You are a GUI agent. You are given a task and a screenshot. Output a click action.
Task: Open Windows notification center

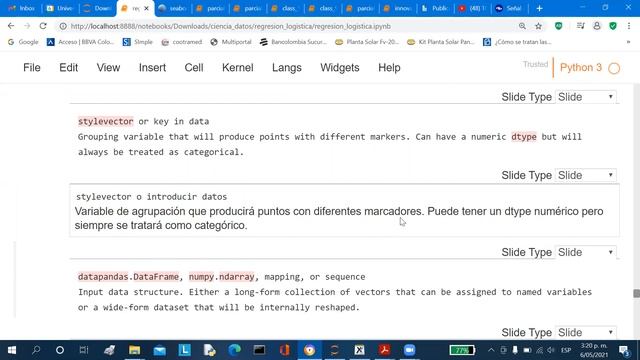(624, 350)
